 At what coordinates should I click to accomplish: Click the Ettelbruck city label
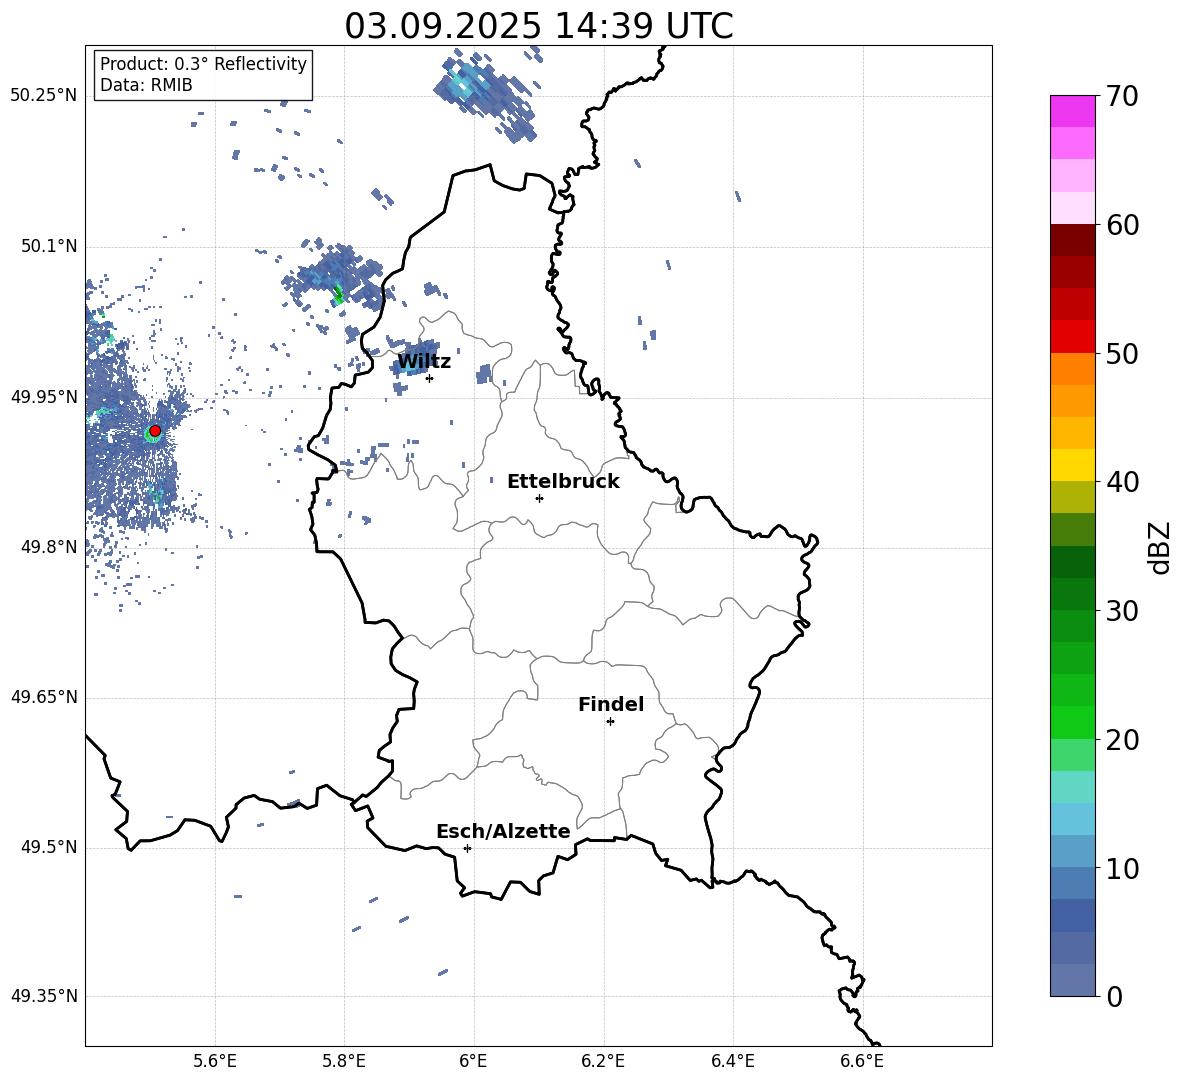[x=563, y=482]
